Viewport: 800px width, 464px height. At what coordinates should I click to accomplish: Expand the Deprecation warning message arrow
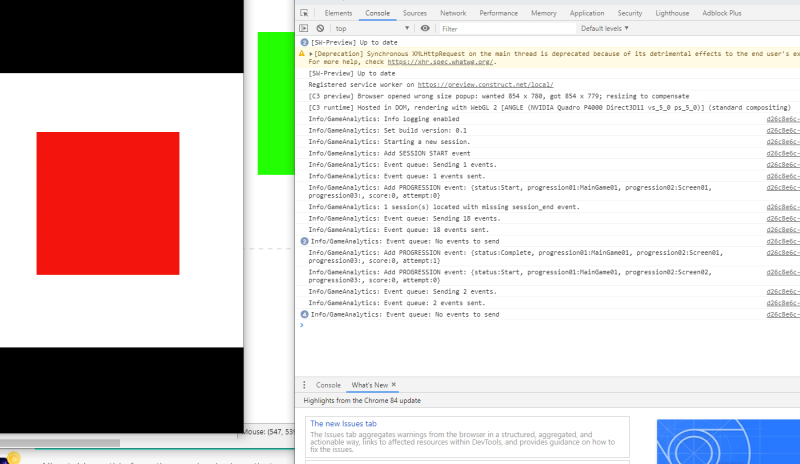[x=311, y=54]
